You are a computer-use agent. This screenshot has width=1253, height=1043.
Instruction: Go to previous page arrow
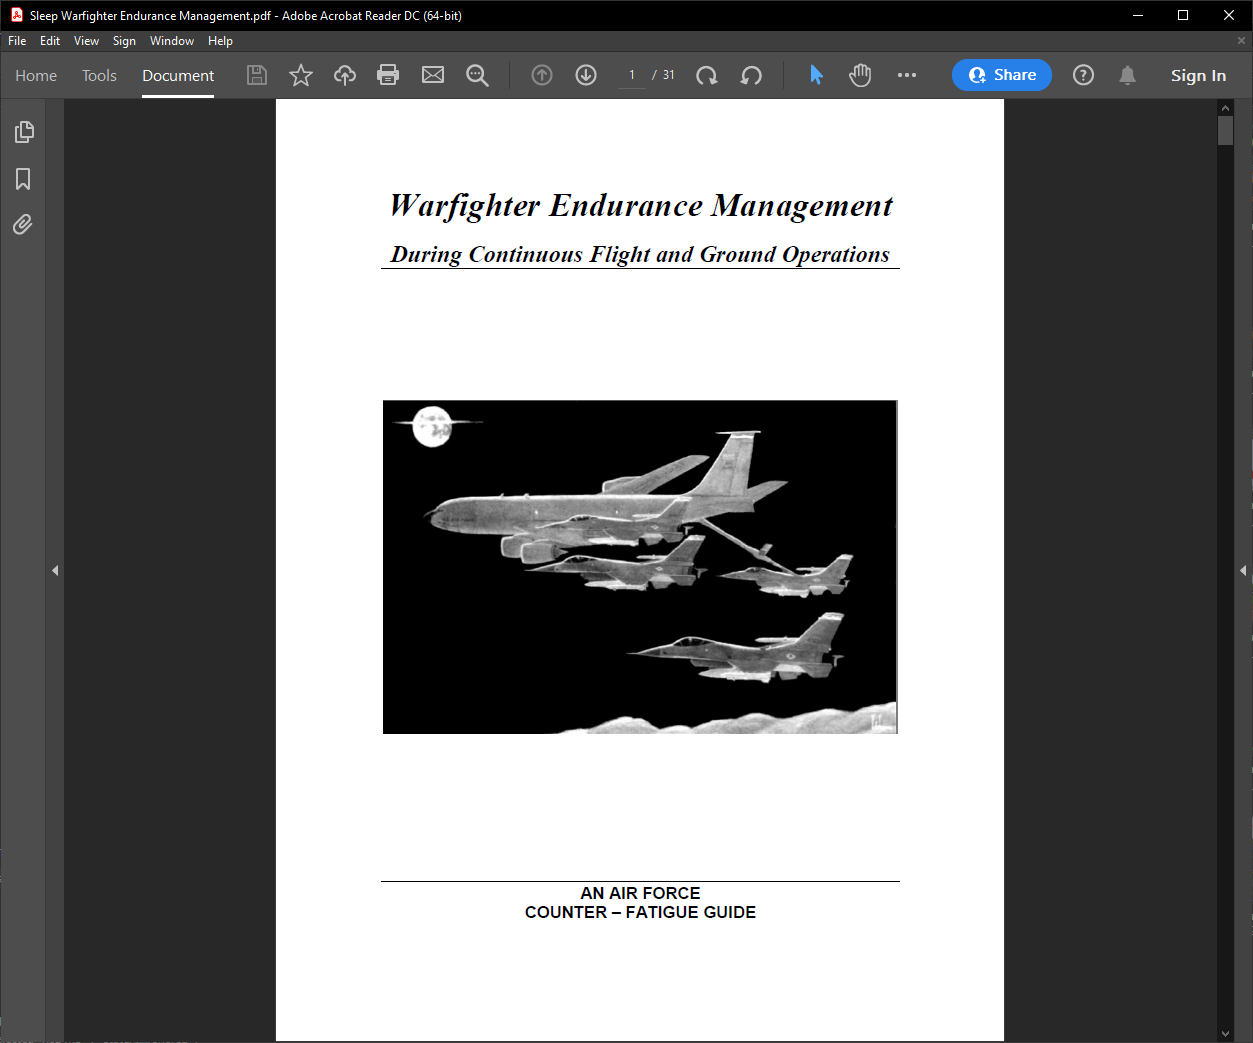(542, 75)
